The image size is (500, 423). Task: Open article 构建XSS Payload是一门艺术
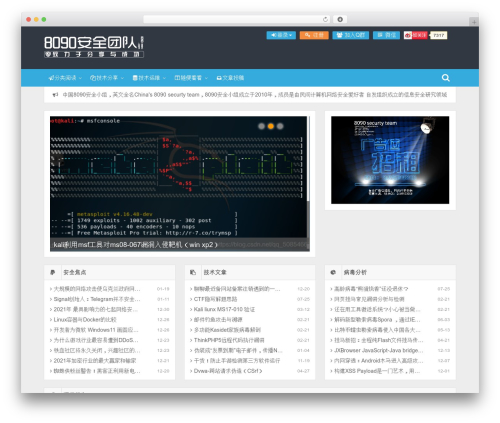(377, 371)
